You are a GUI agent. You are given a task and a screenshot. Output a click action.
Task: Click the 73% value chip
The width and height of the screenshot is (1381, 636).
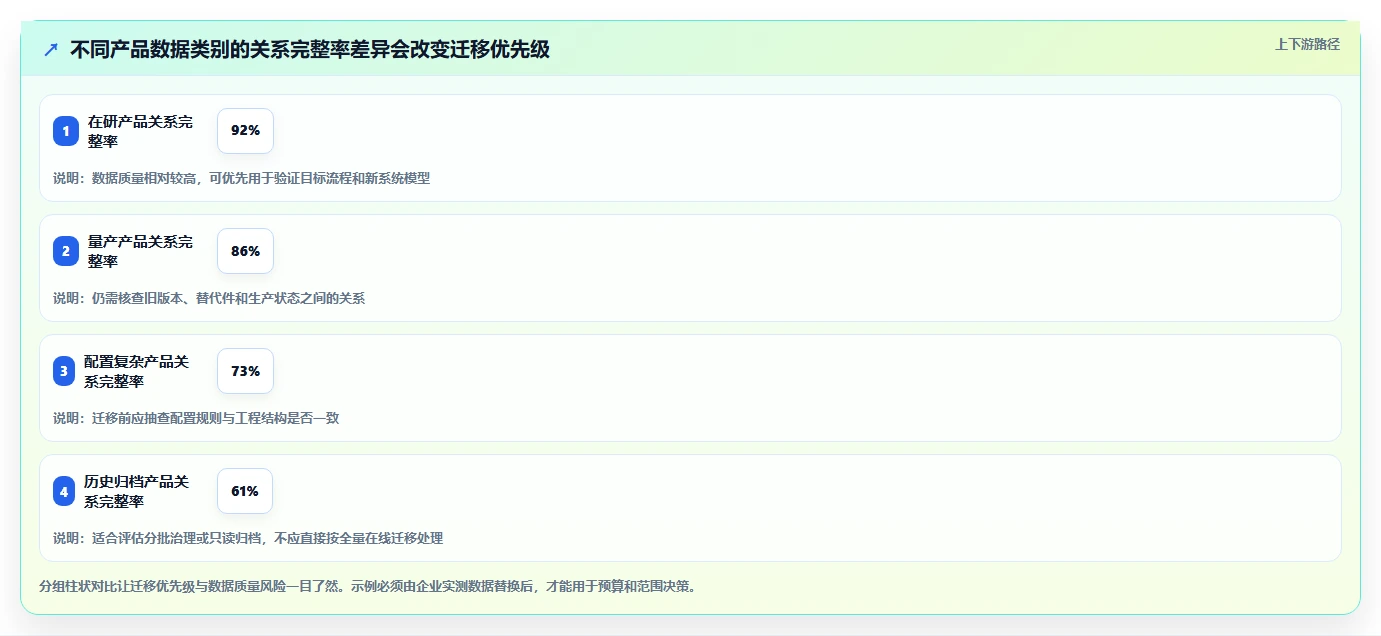(245, 371)
